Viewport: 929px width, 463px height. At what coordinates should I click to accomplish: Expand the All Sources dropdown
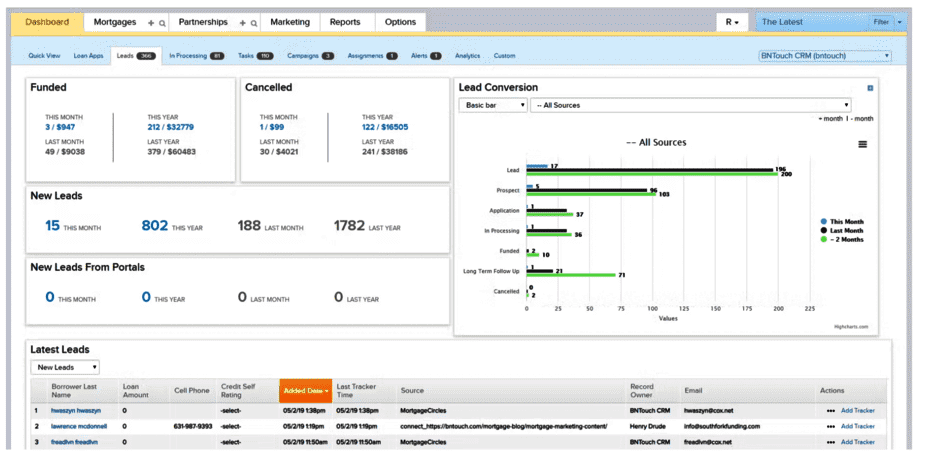pyautogui.click(x=691, y=105)
